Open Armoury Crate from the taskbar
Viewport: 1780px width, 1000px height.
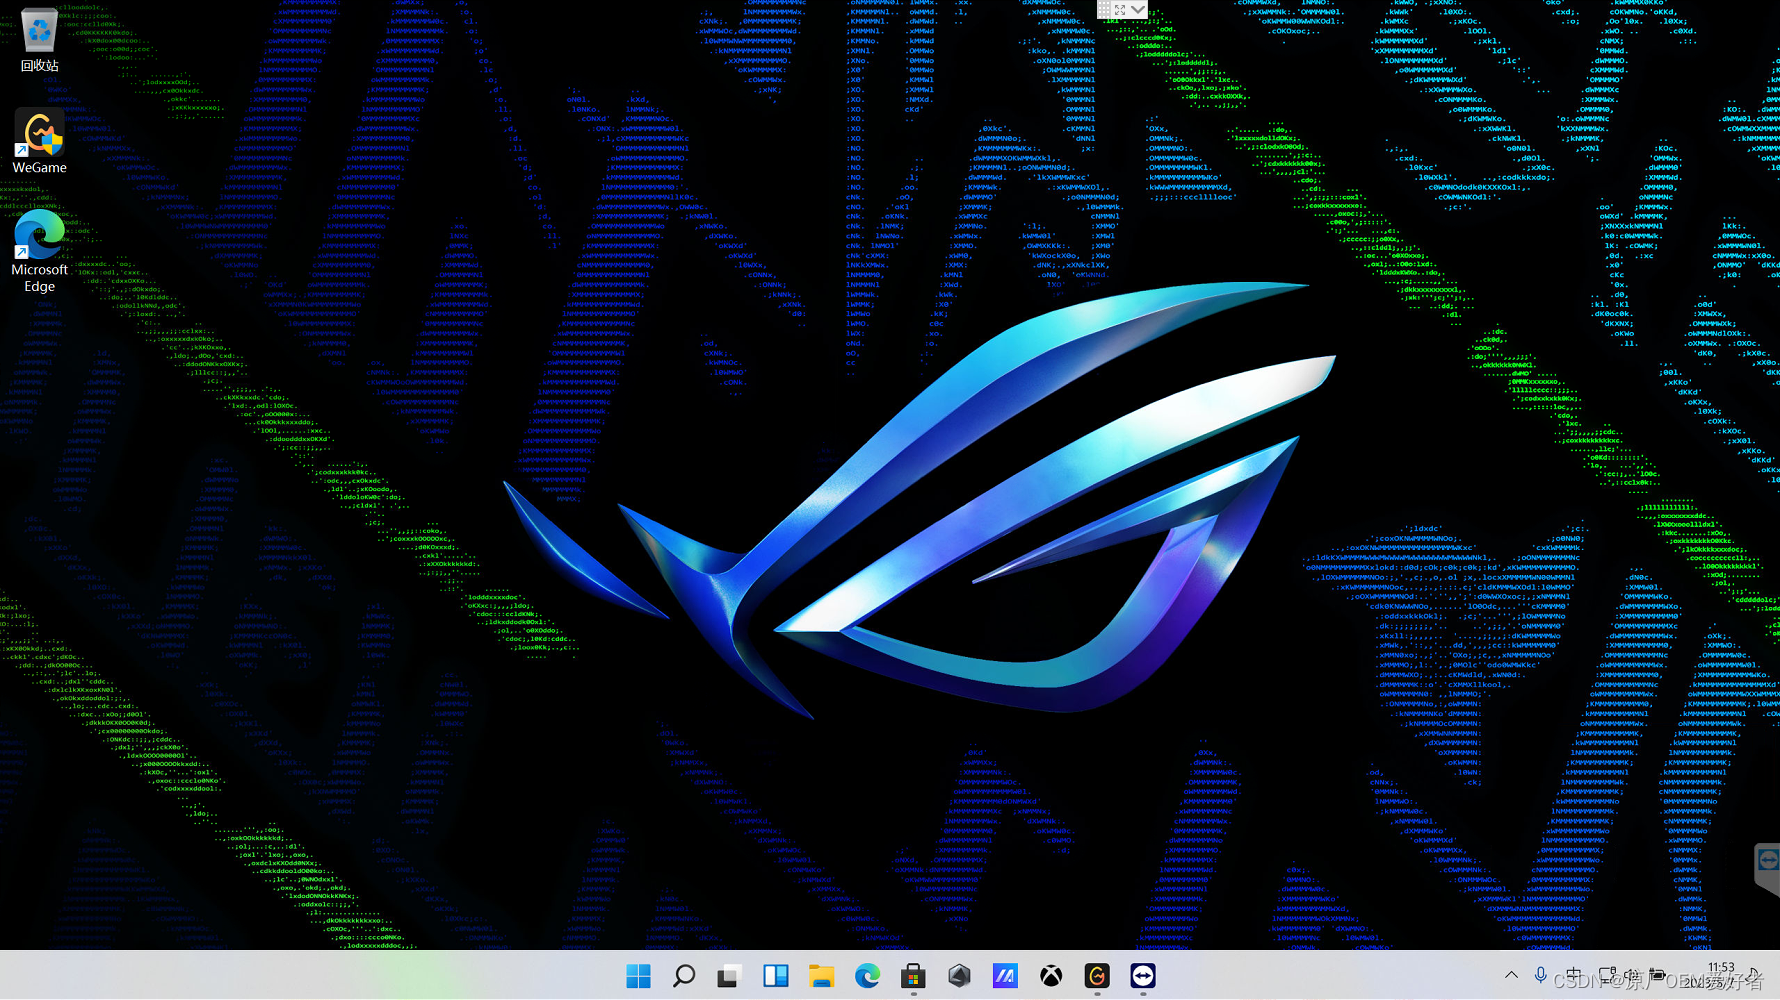point(959,976)
